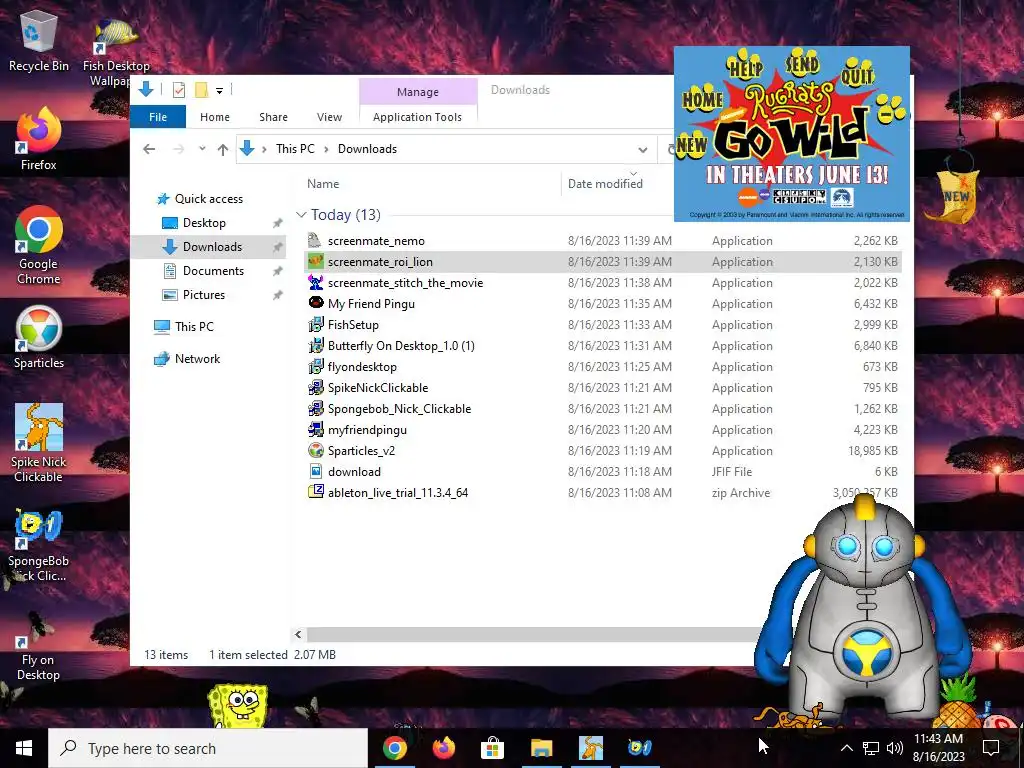This screenshot has height=768, width=1024.
Task: Open SpongeBob Nick Clickable desktop shortcut
Action: 39,545
